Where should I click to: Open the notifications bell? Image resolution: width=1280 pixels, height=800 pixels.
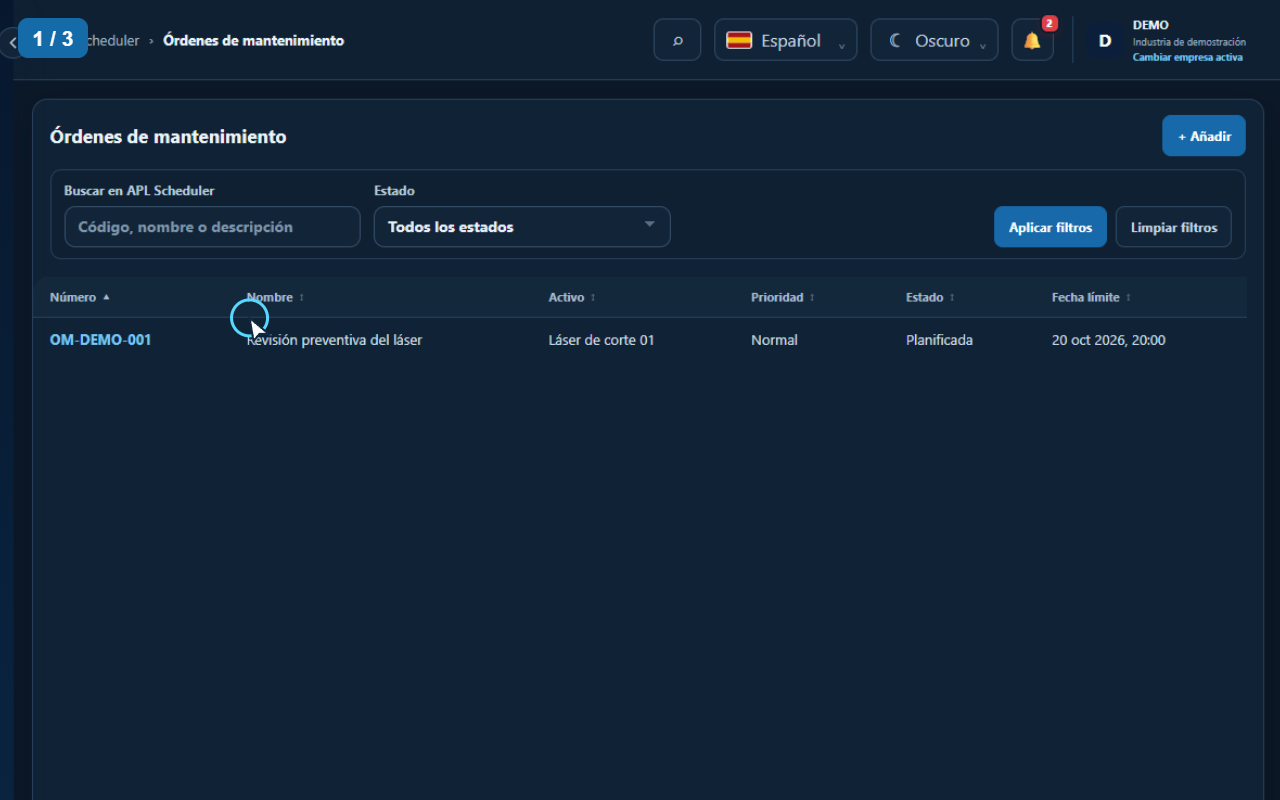point(1032,40)
